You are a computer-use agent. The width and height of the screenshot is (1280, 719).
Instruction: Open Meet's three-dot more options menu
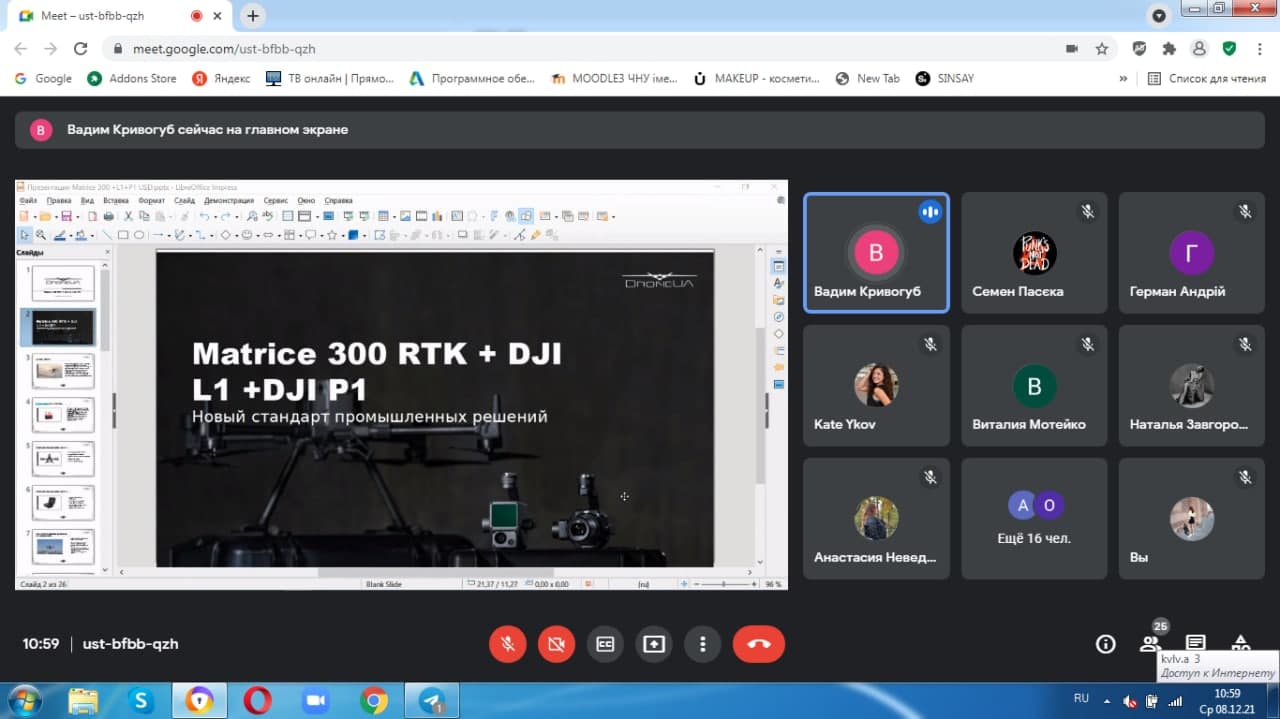(703, 644)
